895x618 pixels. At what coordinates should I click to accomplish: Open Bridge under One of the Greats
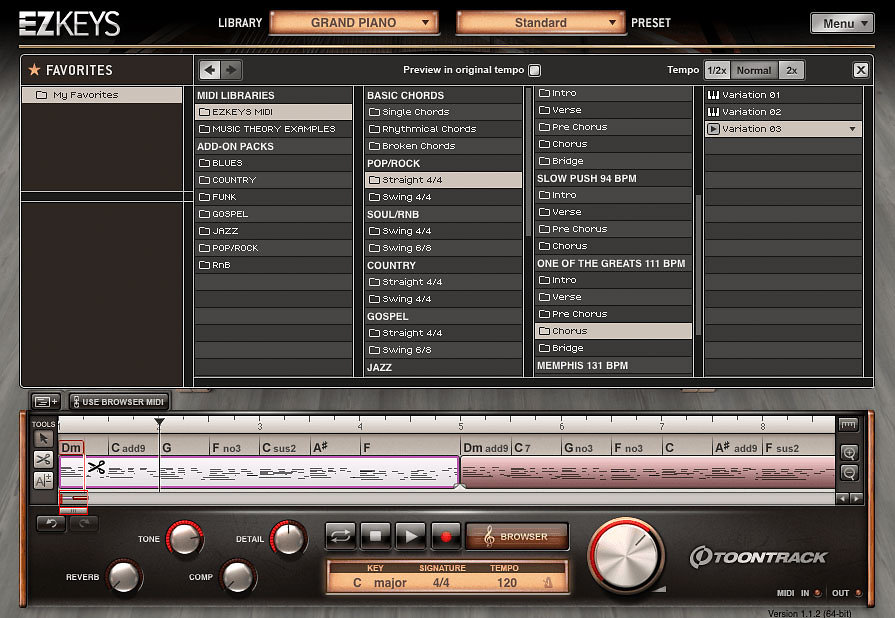click(614, 348)
